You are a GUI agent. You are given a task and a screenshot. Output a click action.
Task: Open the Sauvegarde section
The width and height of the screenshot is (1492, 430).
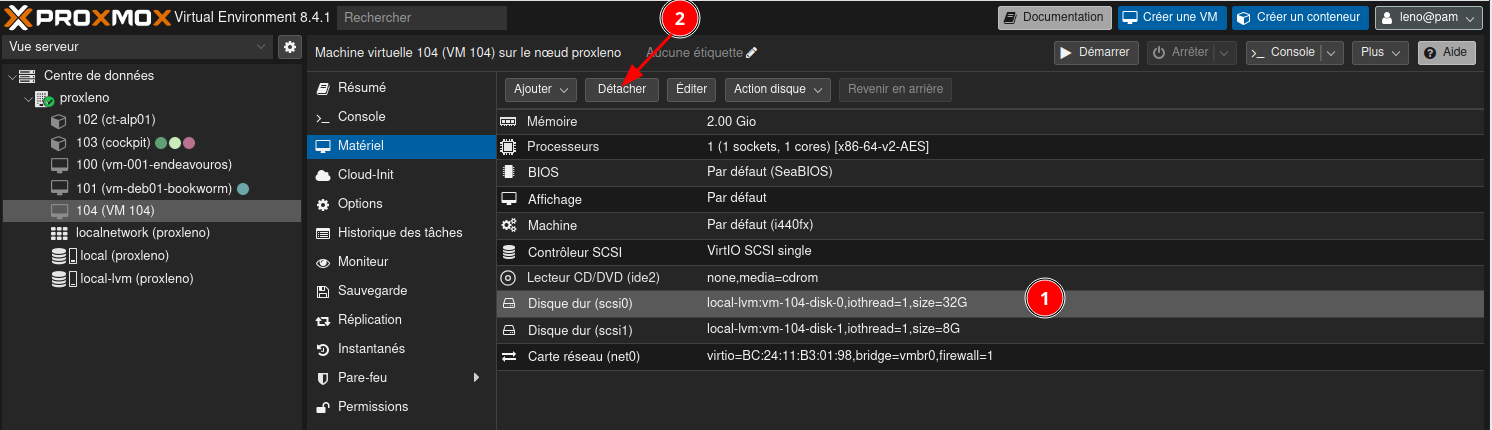372,291
